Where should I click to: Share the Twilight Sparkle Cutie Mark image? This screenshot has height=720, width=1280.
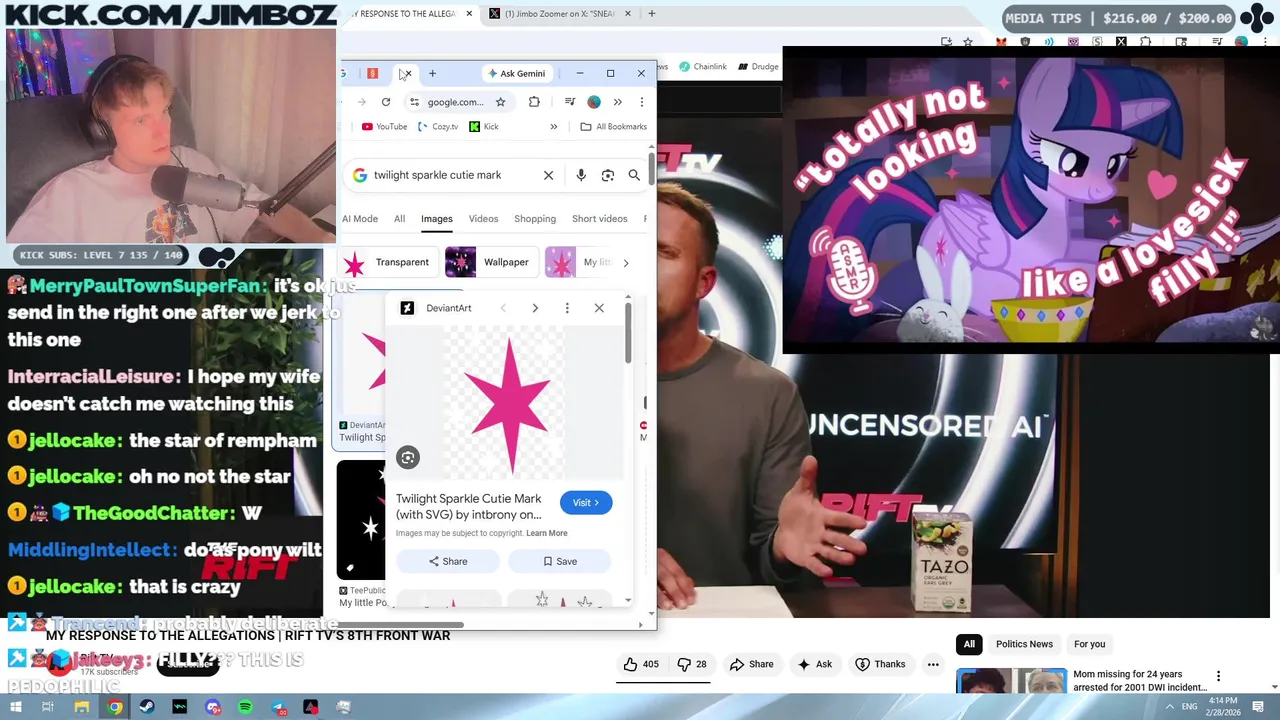tap(448, 561)
